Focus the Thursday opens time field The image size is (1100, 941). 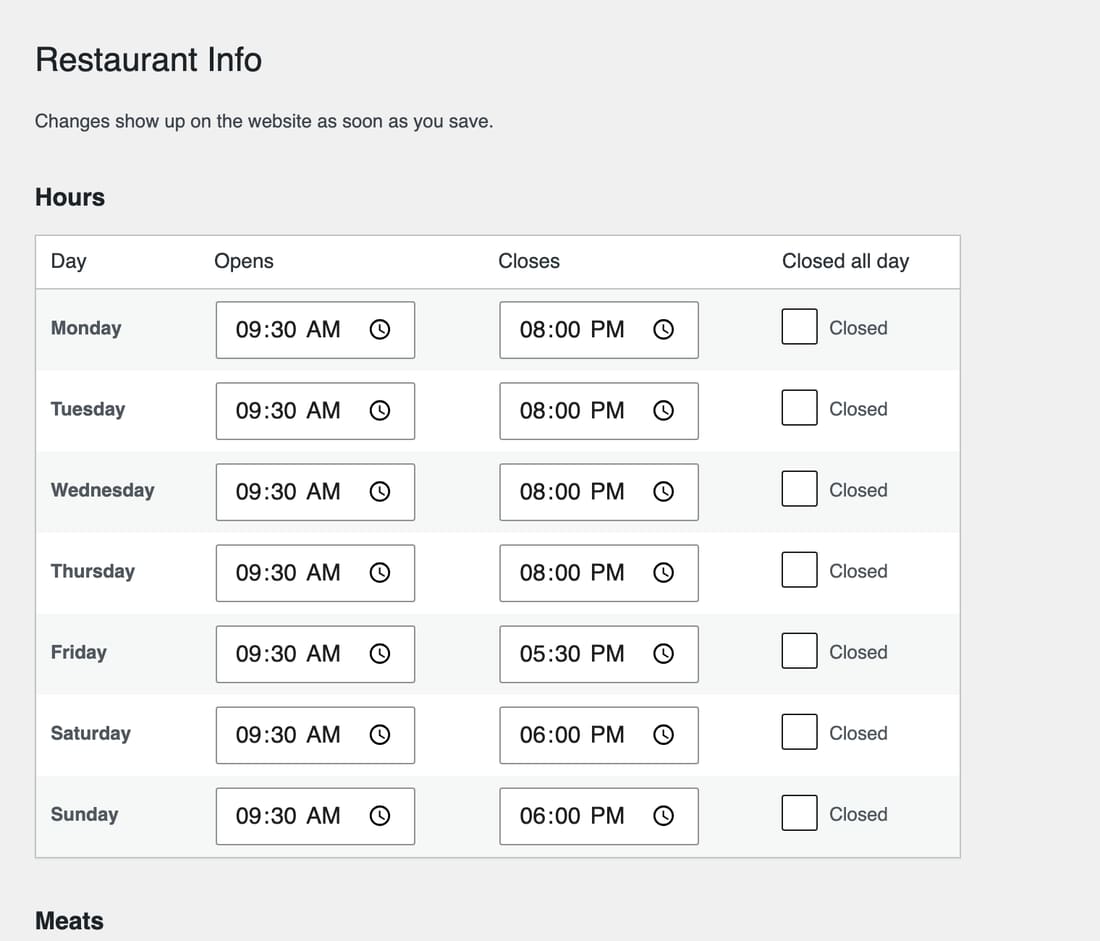(315, 573)
